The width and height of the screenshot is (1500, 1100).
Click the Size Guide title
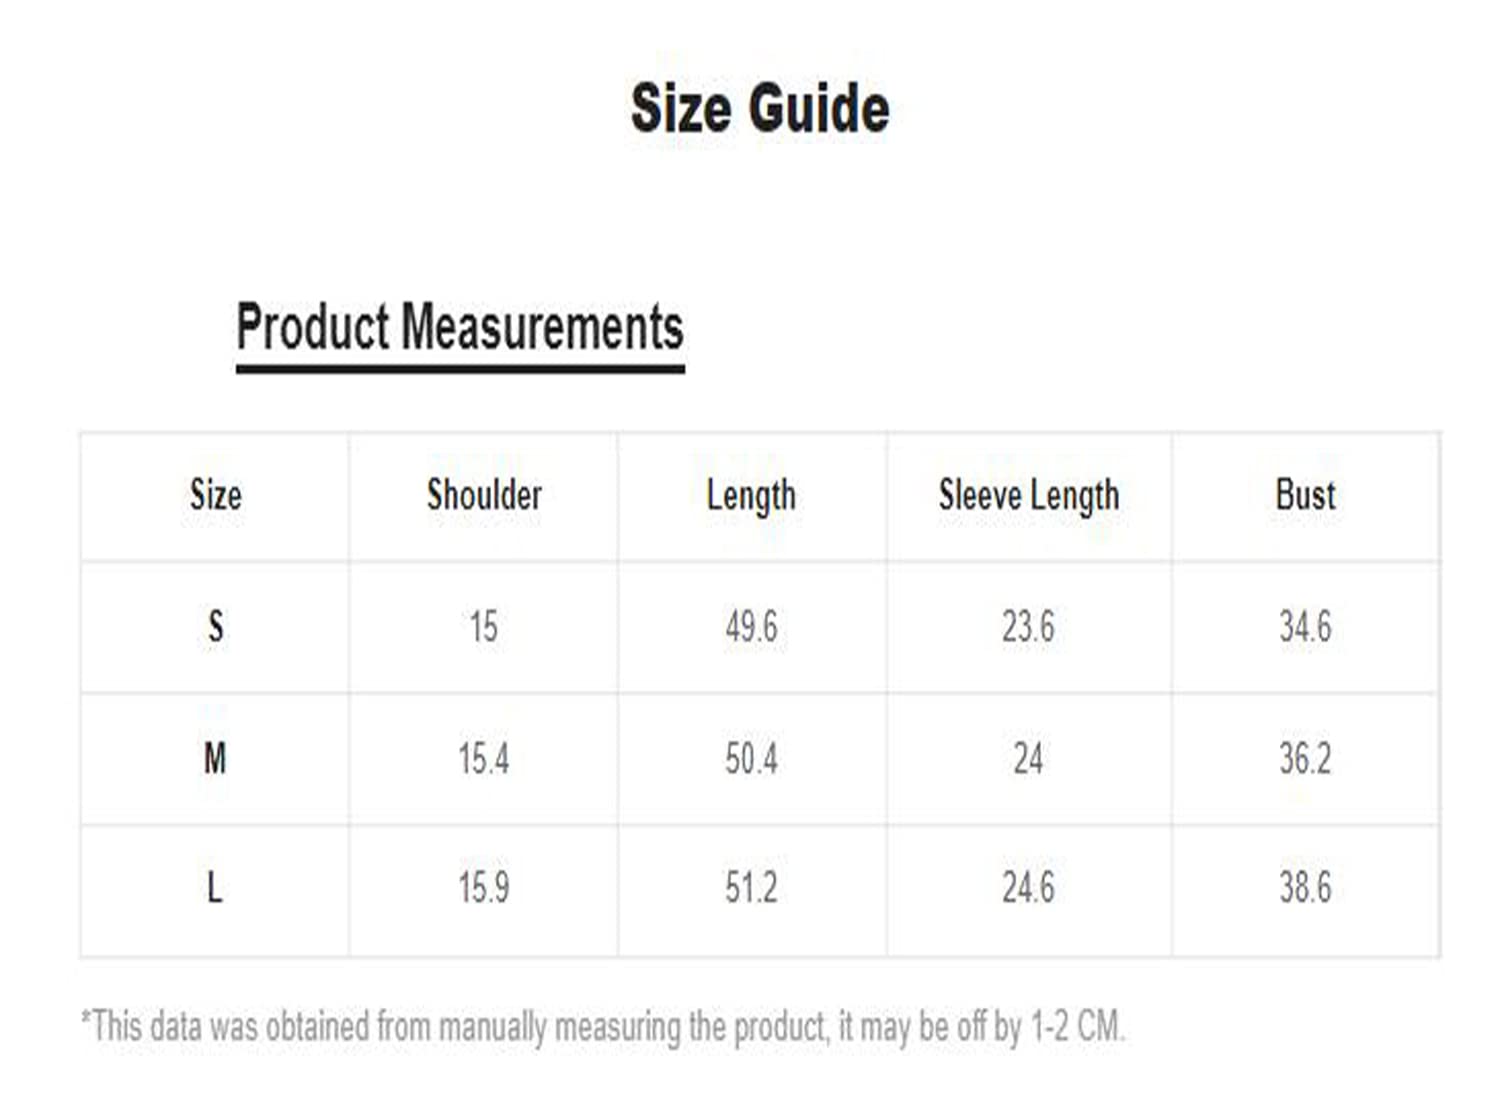coord(759,108)
